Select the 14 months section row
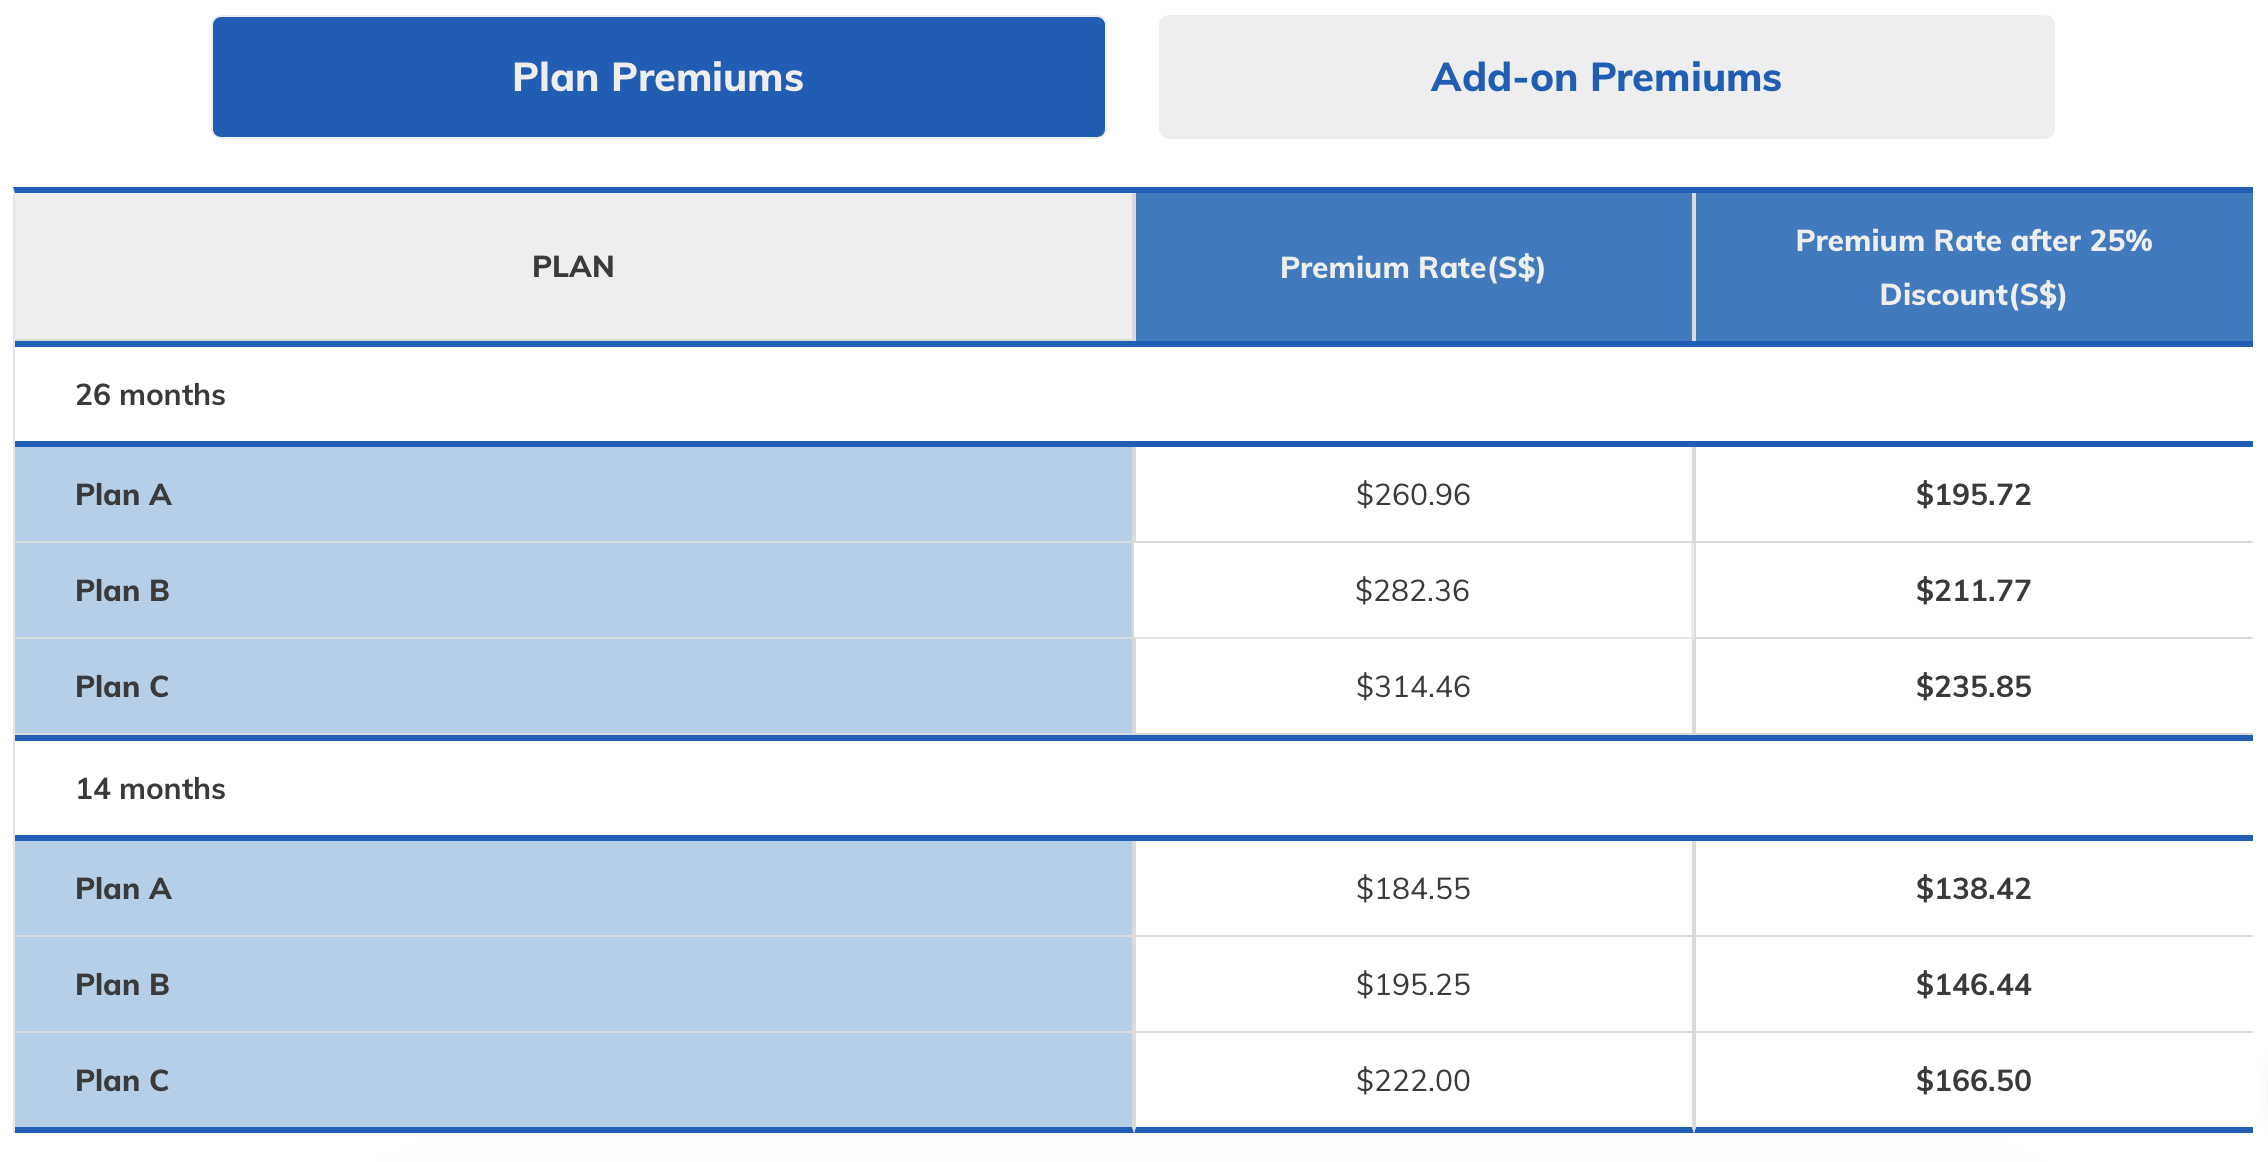The width and height of the screenshot is (2268, 1162). pyautogui.click(x=1134, y=789)
